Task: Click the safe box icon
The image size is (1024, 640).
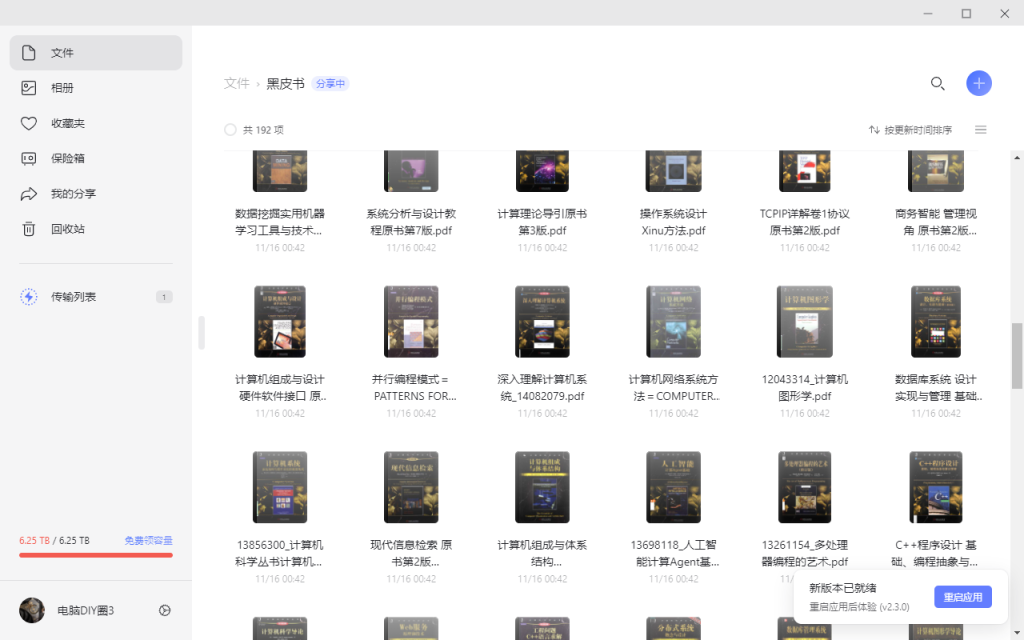Action: (x=29, y=159)
